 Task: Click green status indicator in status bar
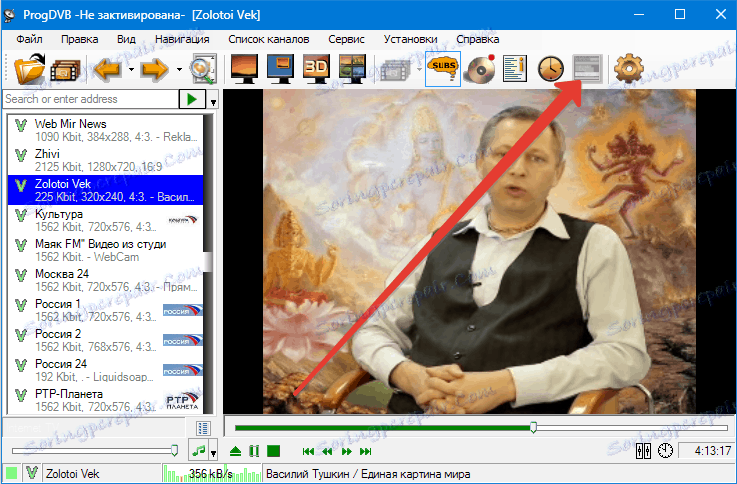[11, 473]
